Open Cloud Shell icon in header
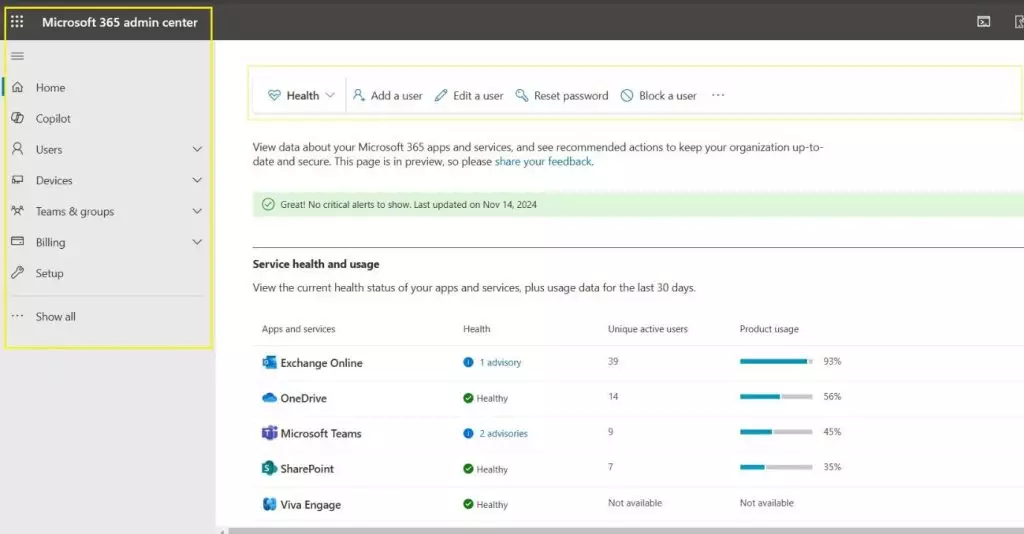This screenshot has height=534, width=1024. pyautogui.click(x=984, y=21)
